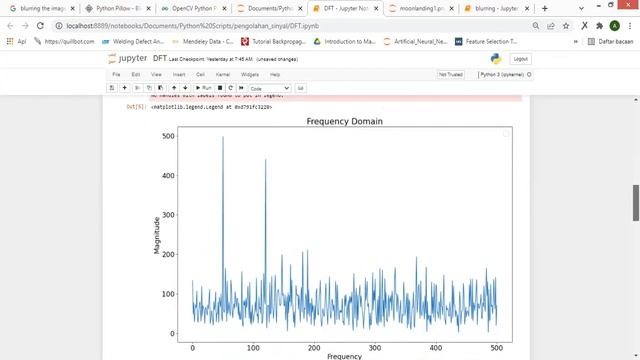Open the Introduction to Ma... bookmark
640x360 pixels.
point(345,41)
